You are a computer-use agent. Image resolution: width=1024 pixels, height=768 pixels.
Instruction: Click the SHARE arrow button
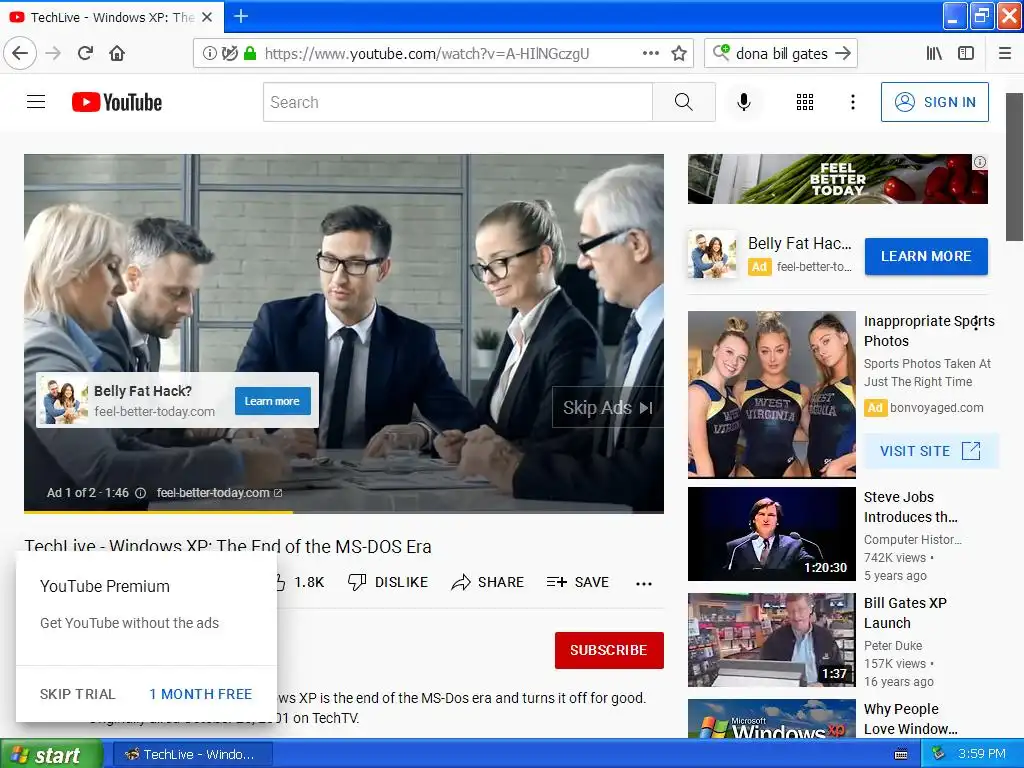[x=487, y=582]
